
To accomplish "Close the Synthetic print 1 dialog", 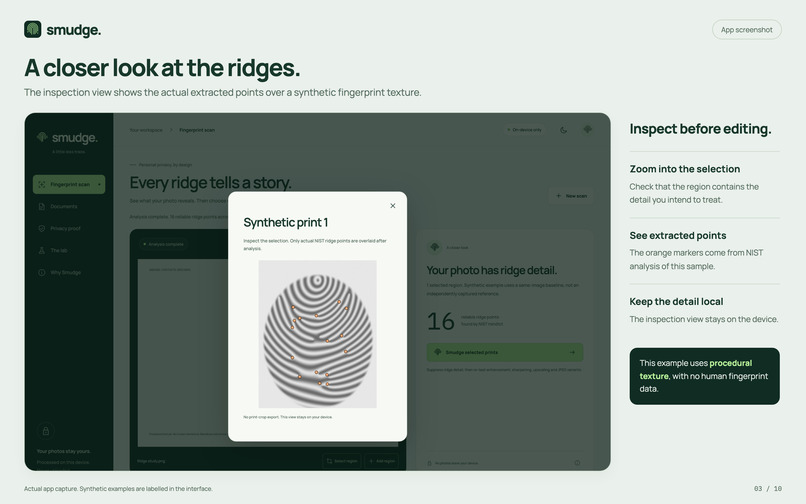I will [x=393, y=206].
